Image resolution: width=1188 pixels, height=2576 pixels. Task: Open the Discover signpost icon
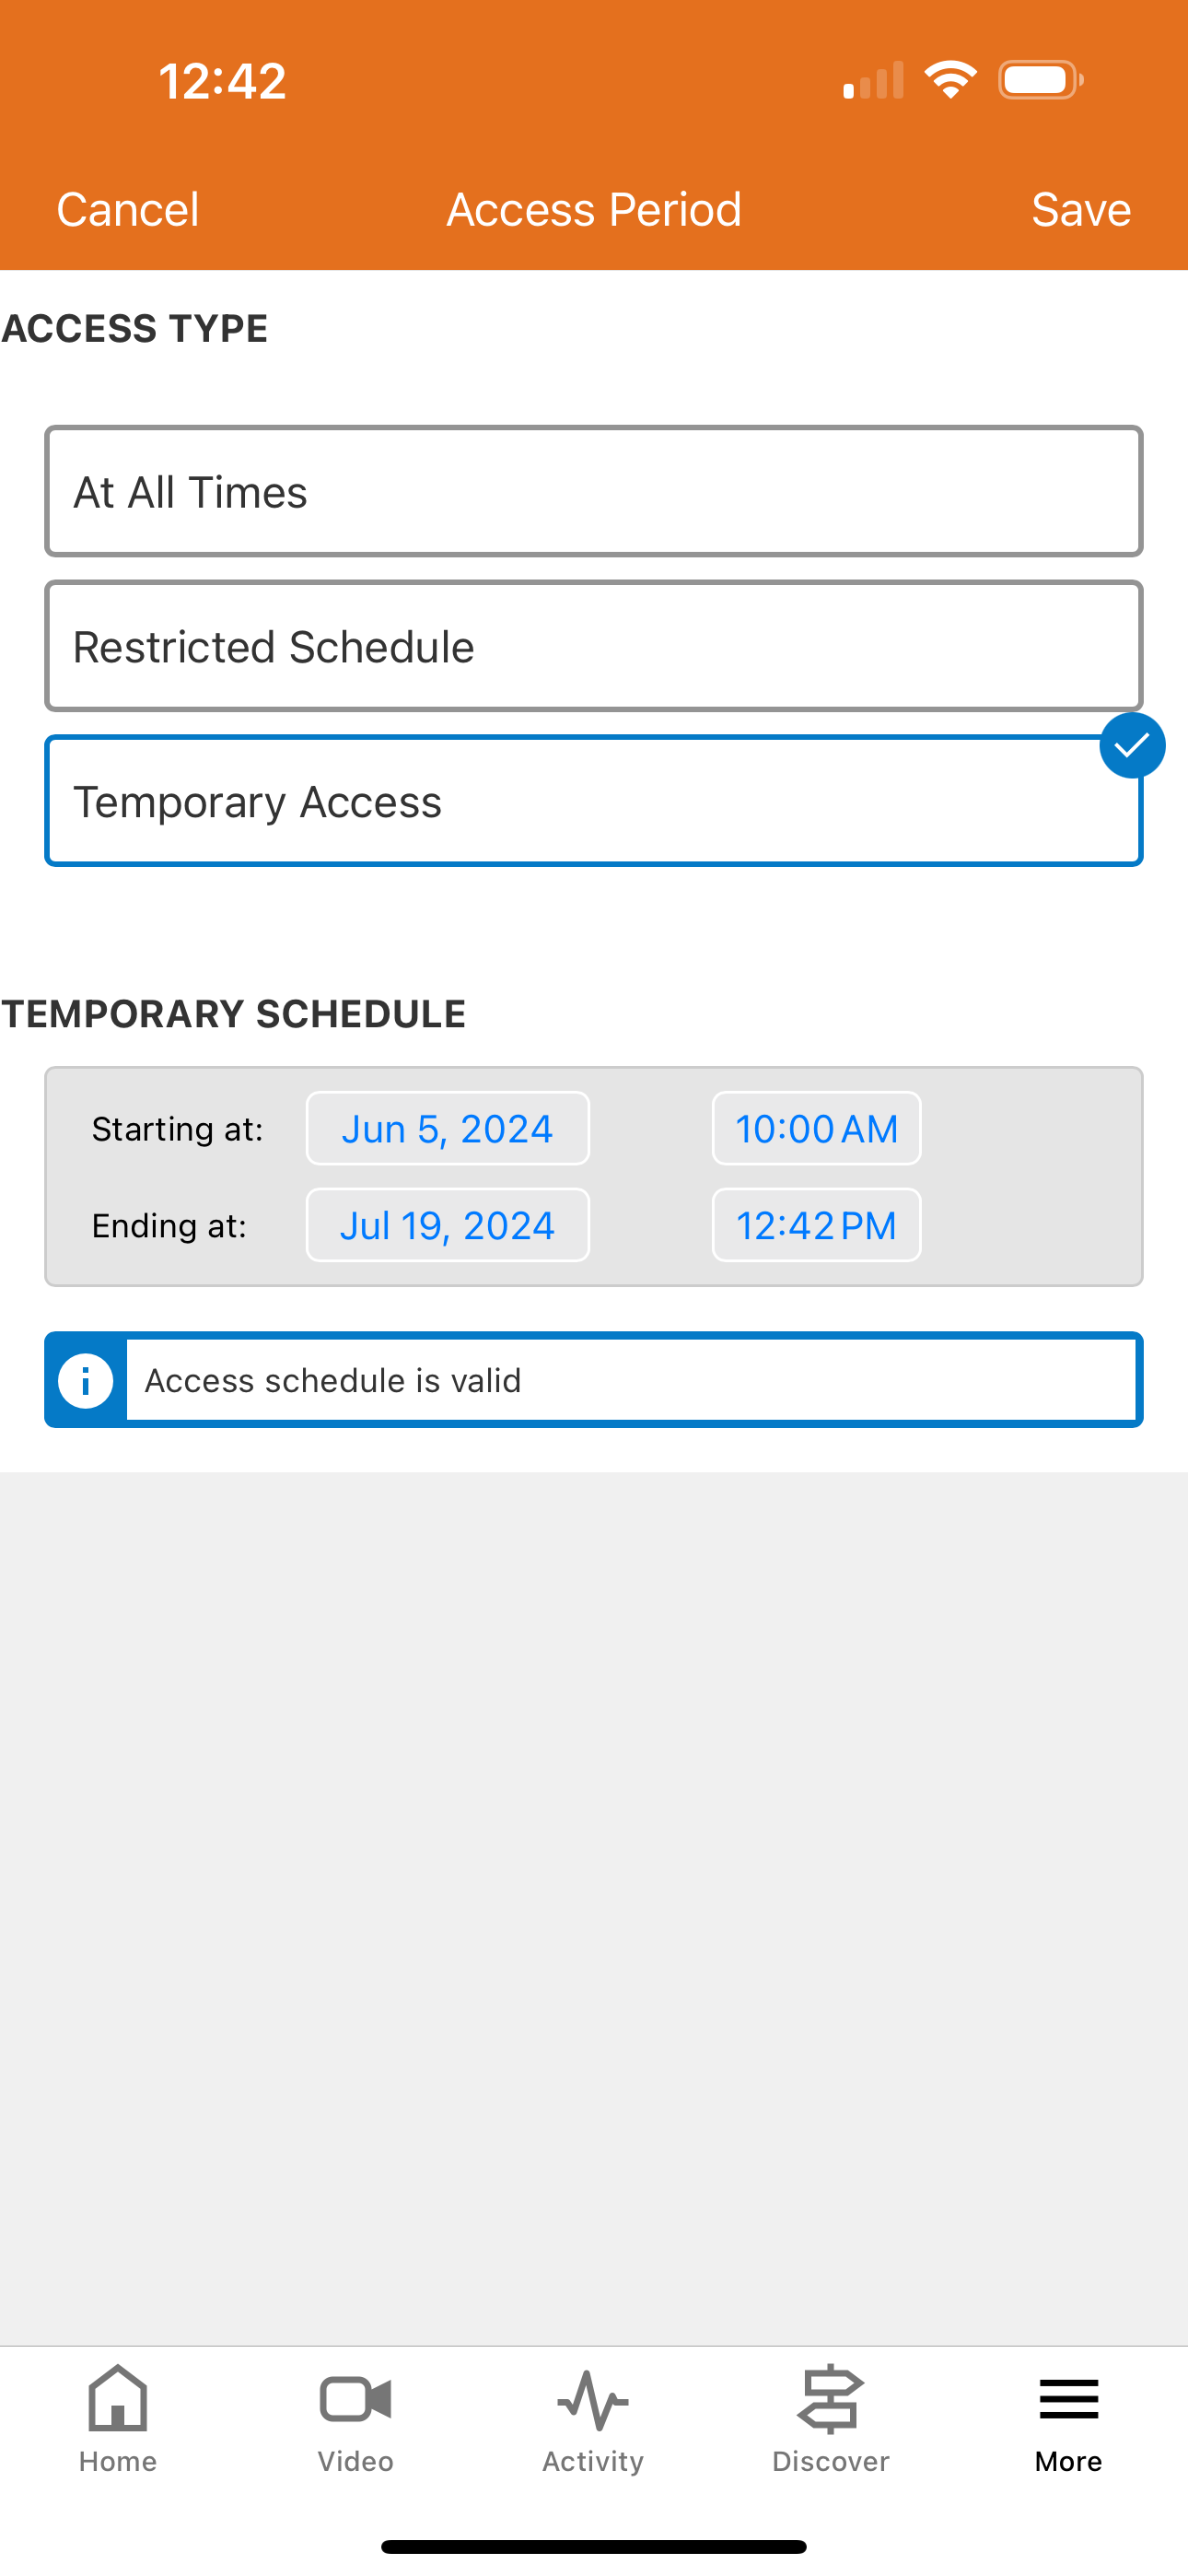830,2398
